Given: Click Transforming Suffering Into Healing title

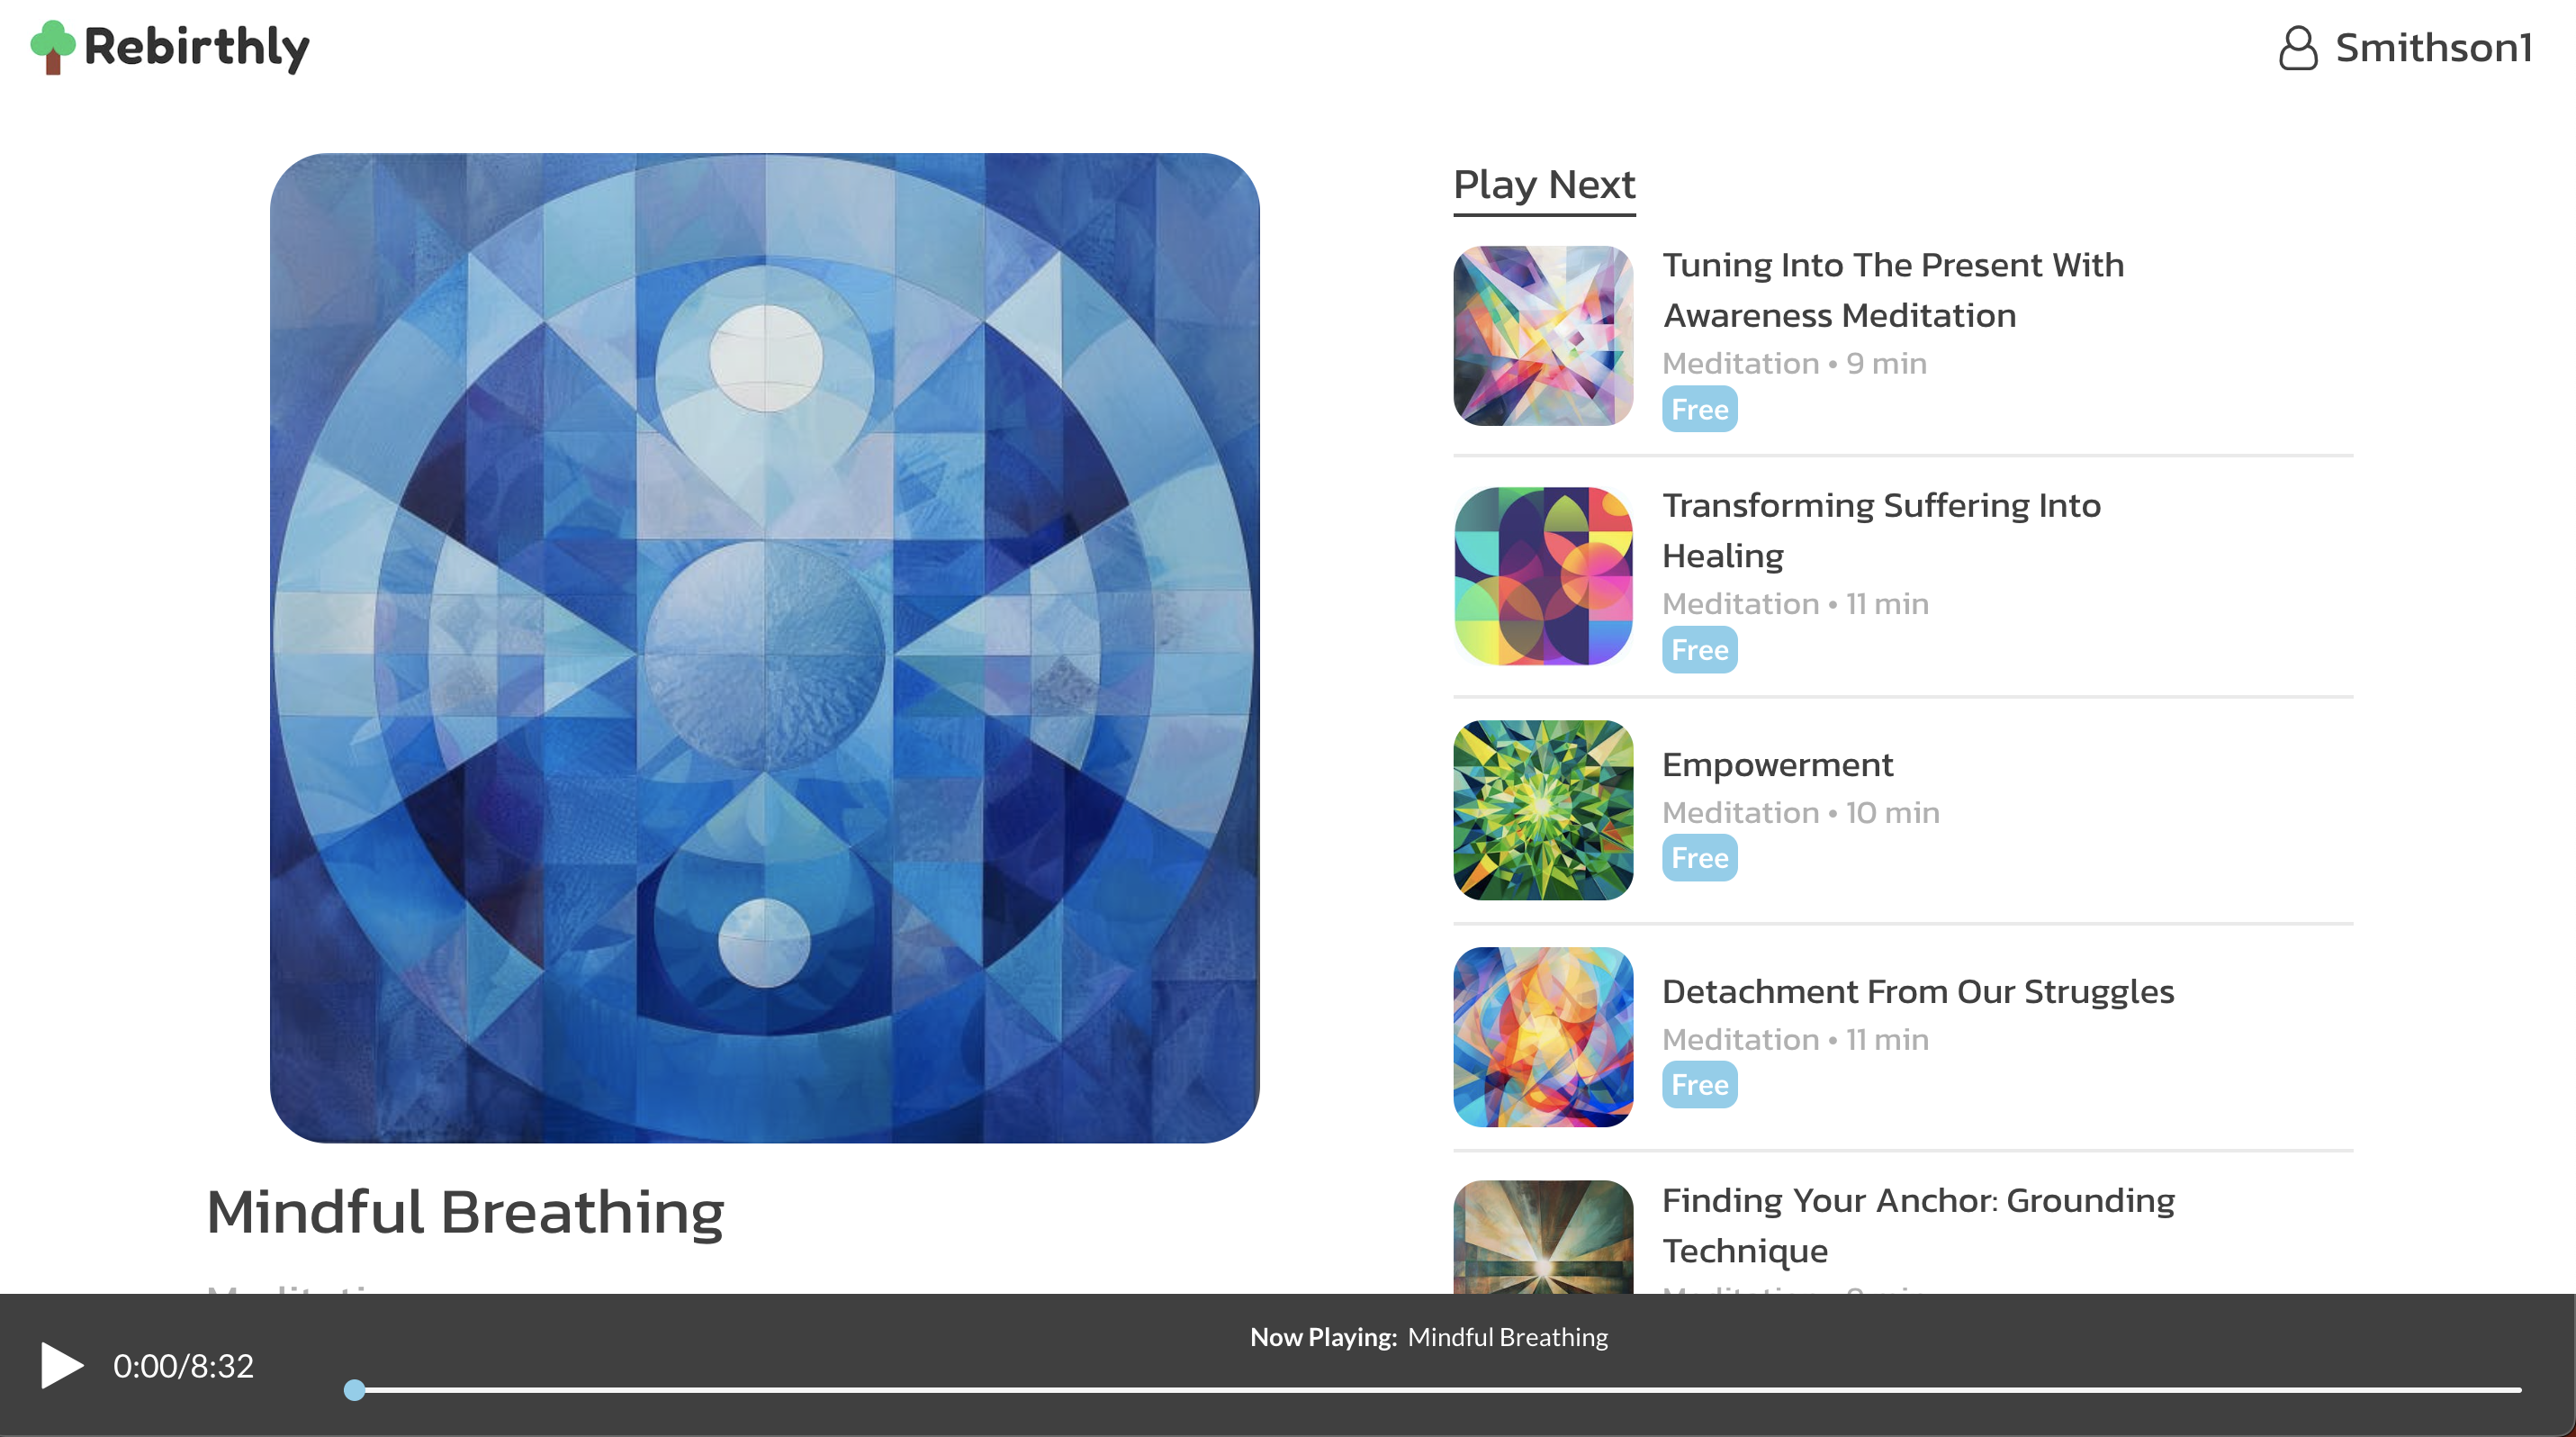Looking at the screenshot, I should point(1881,530).
